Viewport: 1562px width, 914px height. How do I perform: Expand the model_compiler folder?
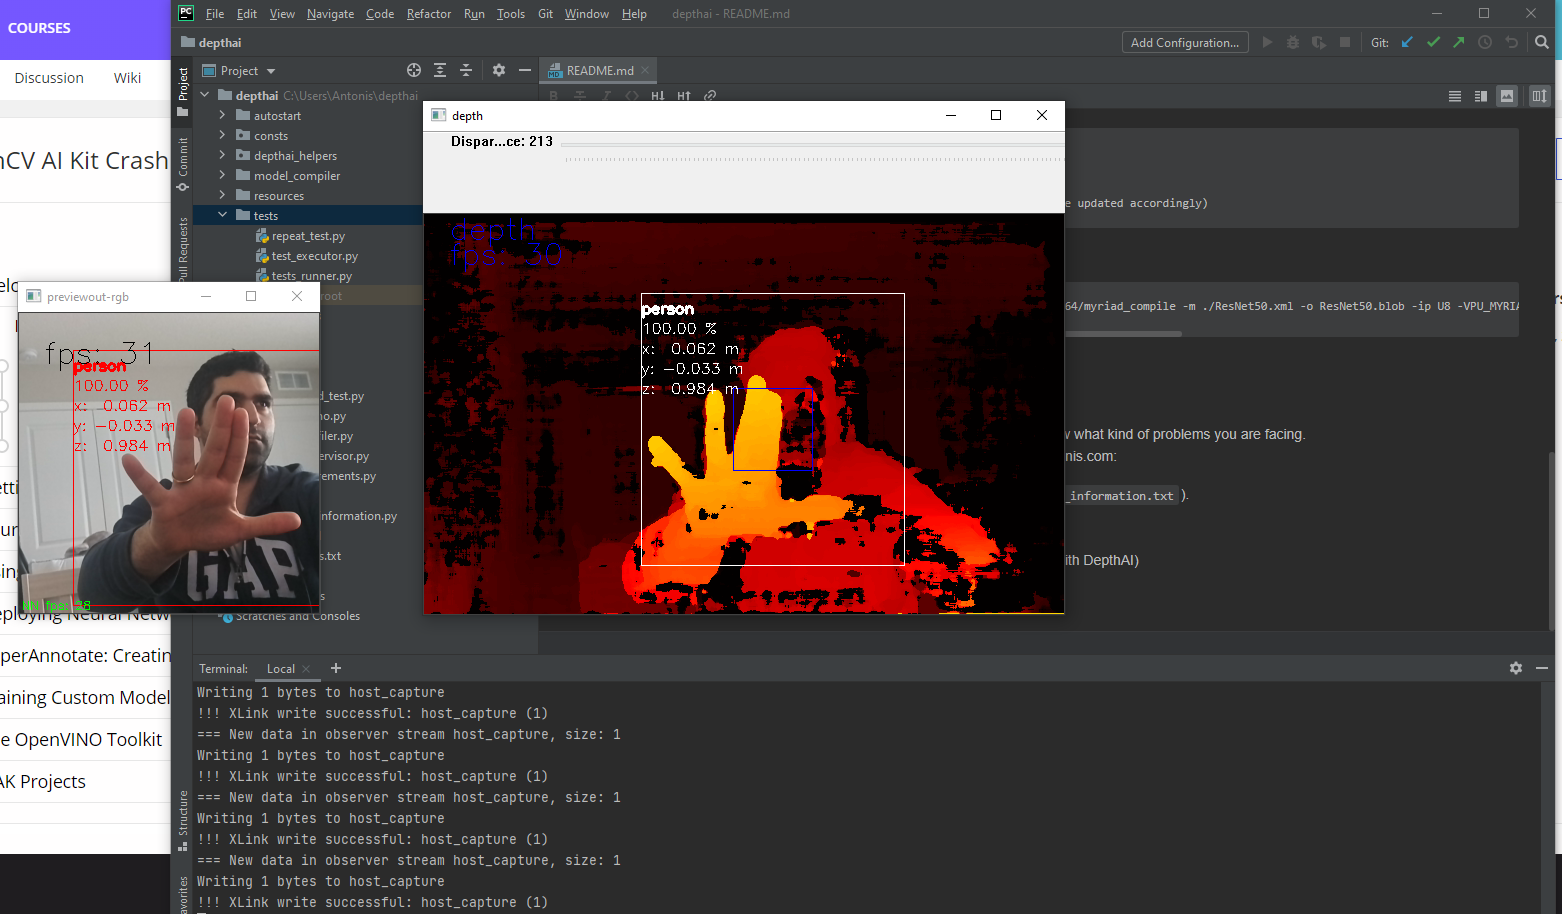click(222, 175)
